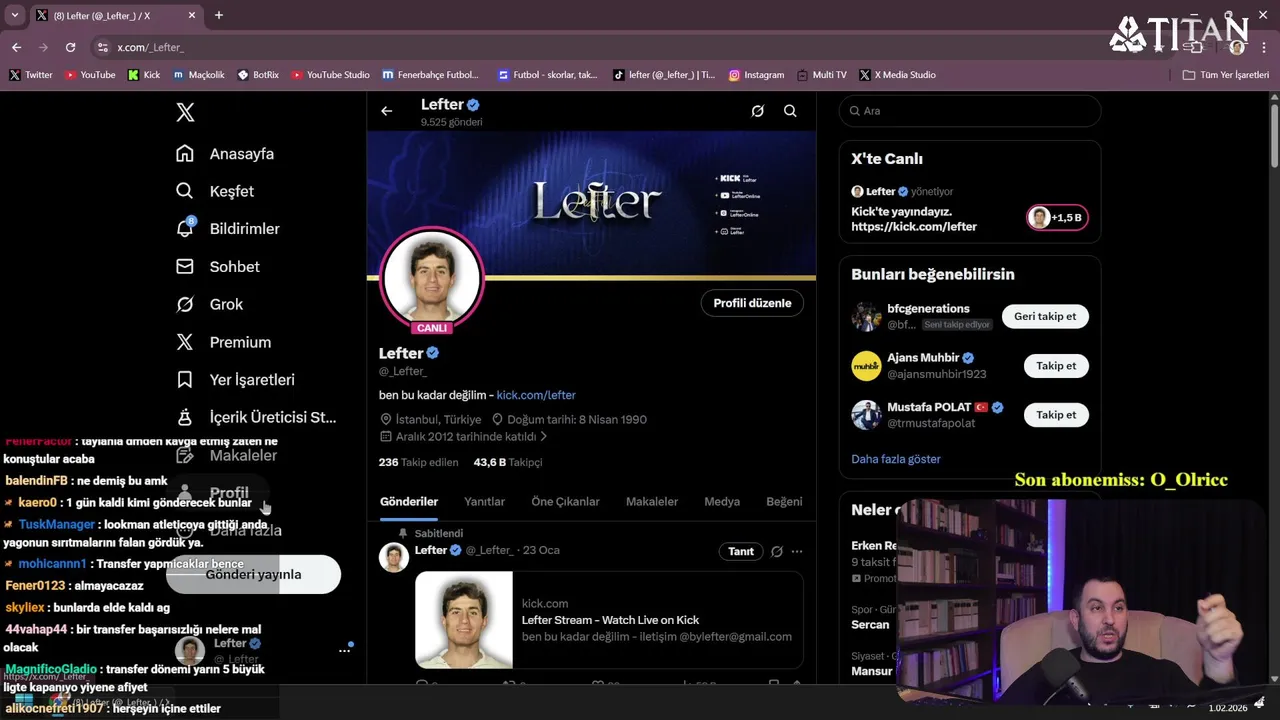The width and height of the screenshot is (1280, 720).
Task: Switch to Beğeni tab
Action: 784,502
